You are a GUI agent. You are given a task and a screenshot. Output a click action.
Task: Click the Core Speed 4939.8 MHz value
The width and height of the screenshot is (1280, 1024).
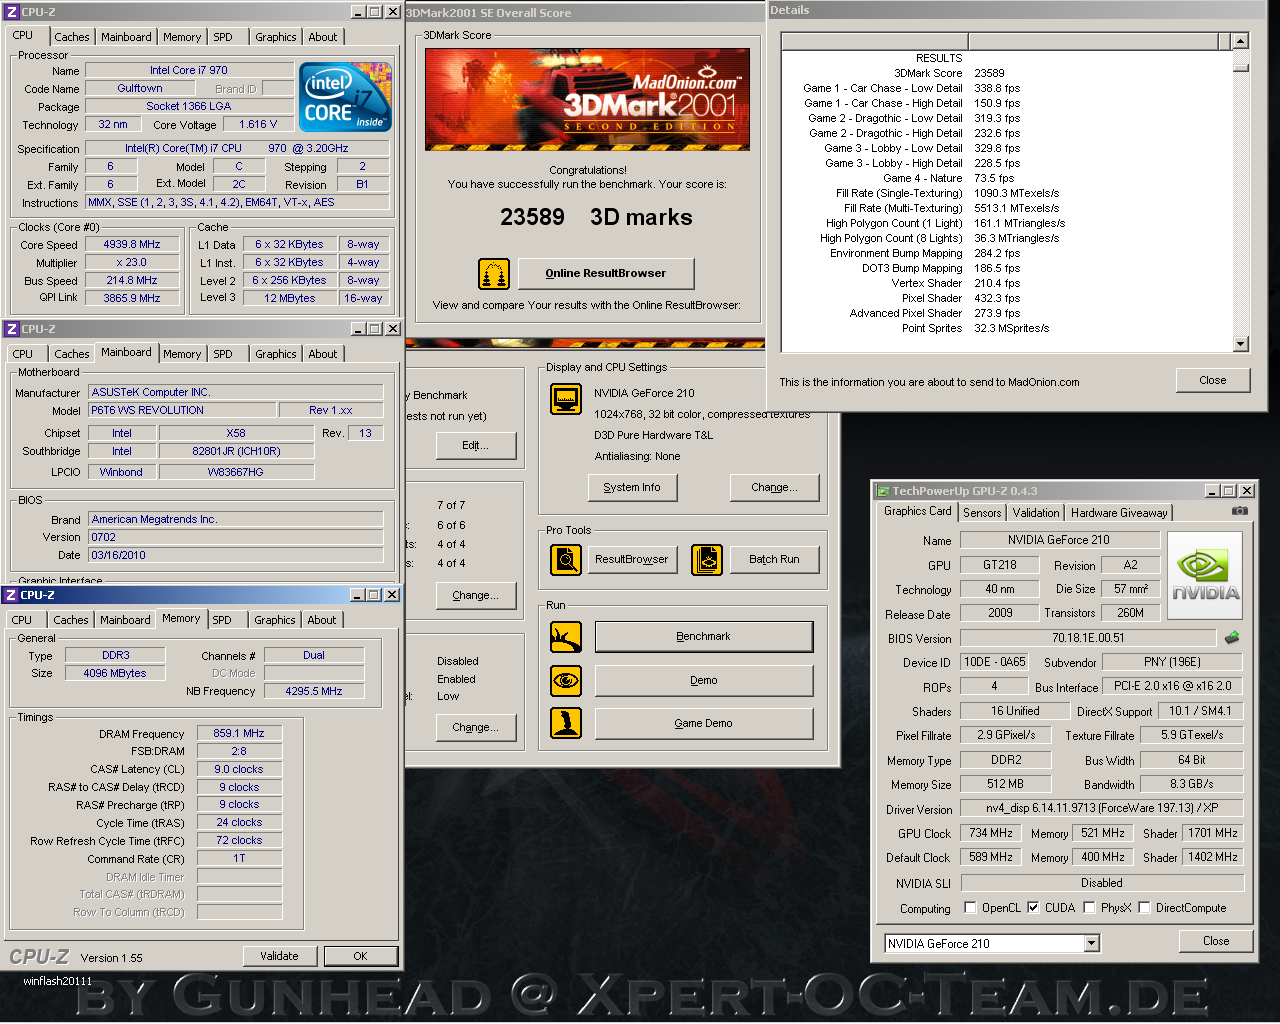pyautogui.click(x=132, y=244)
